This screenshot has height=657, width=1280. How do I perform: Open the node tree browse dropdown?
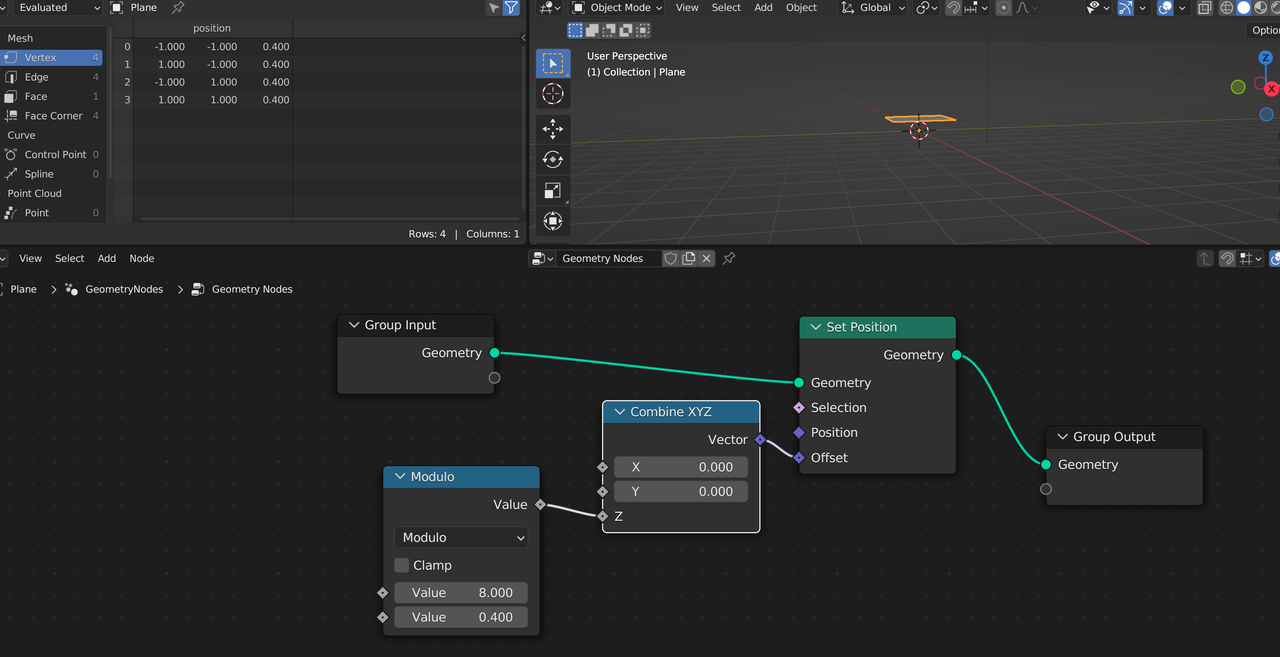coord(543,258)
